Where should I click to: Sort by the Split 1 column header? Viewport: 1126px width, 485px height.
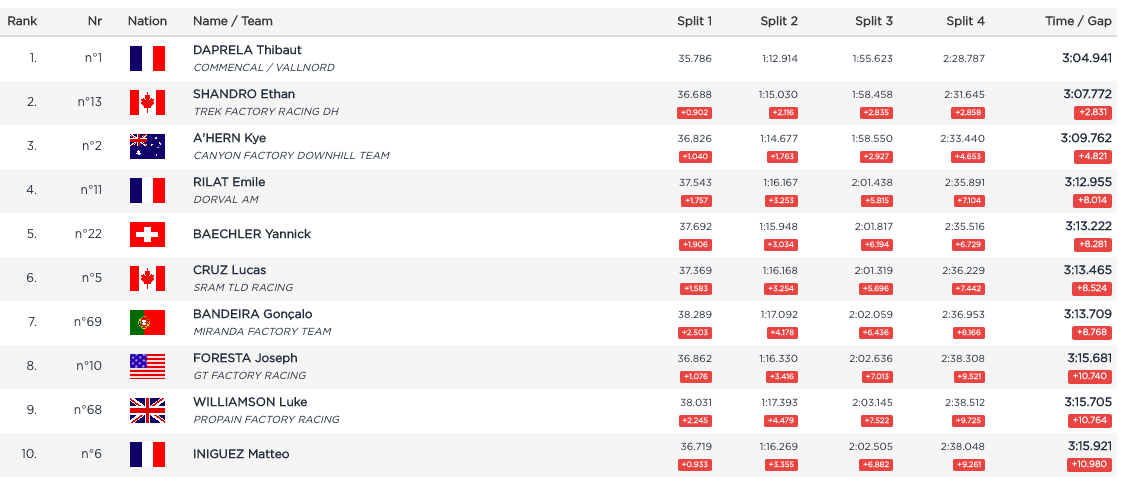coord(695,21)
